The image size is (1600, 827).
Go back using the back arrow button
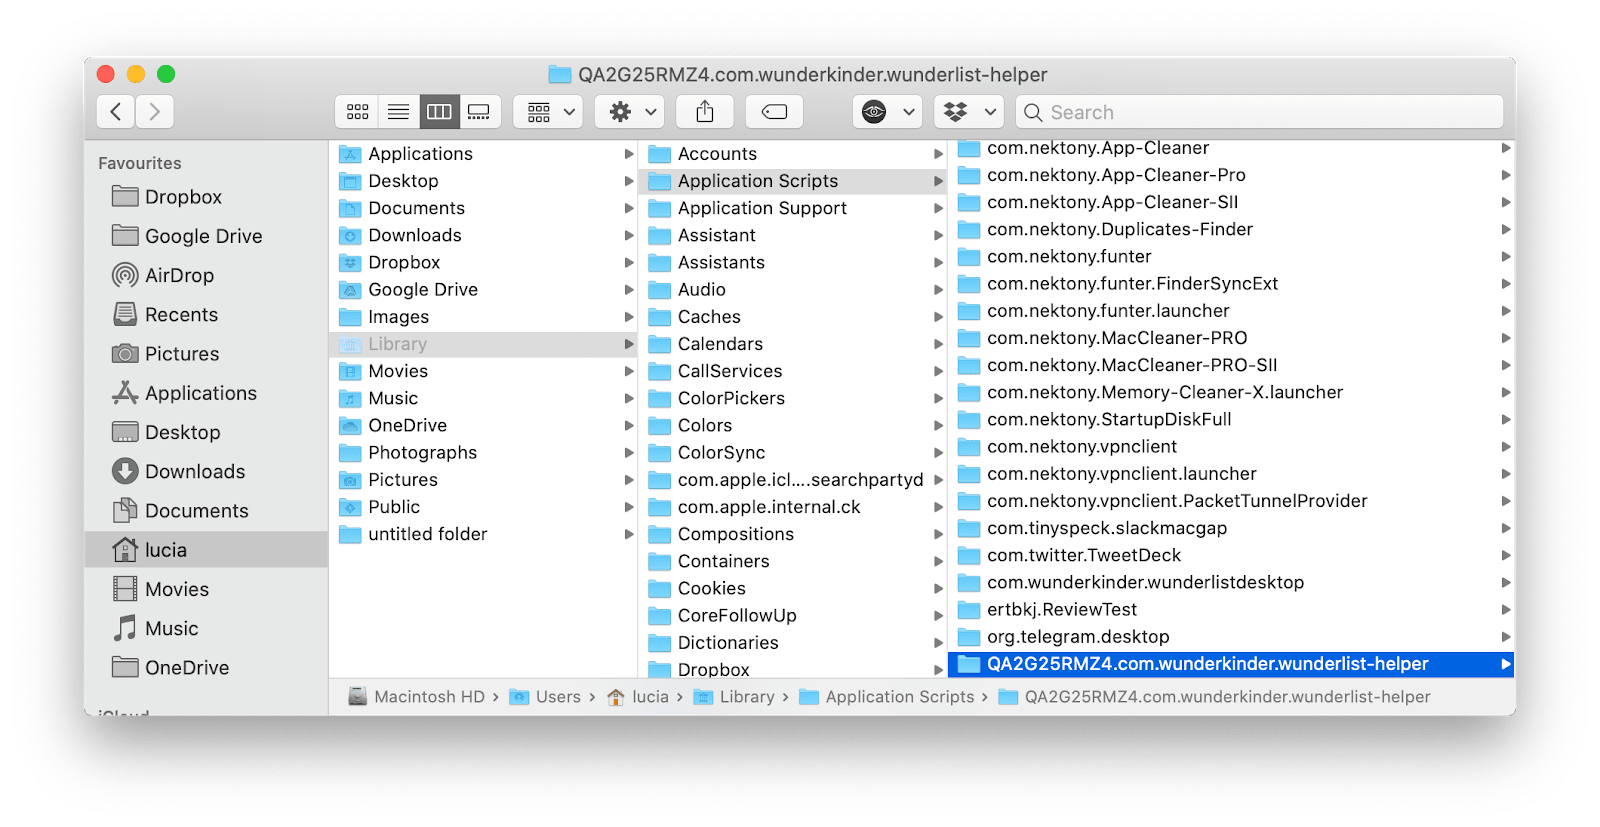click(x=116, y=112)
